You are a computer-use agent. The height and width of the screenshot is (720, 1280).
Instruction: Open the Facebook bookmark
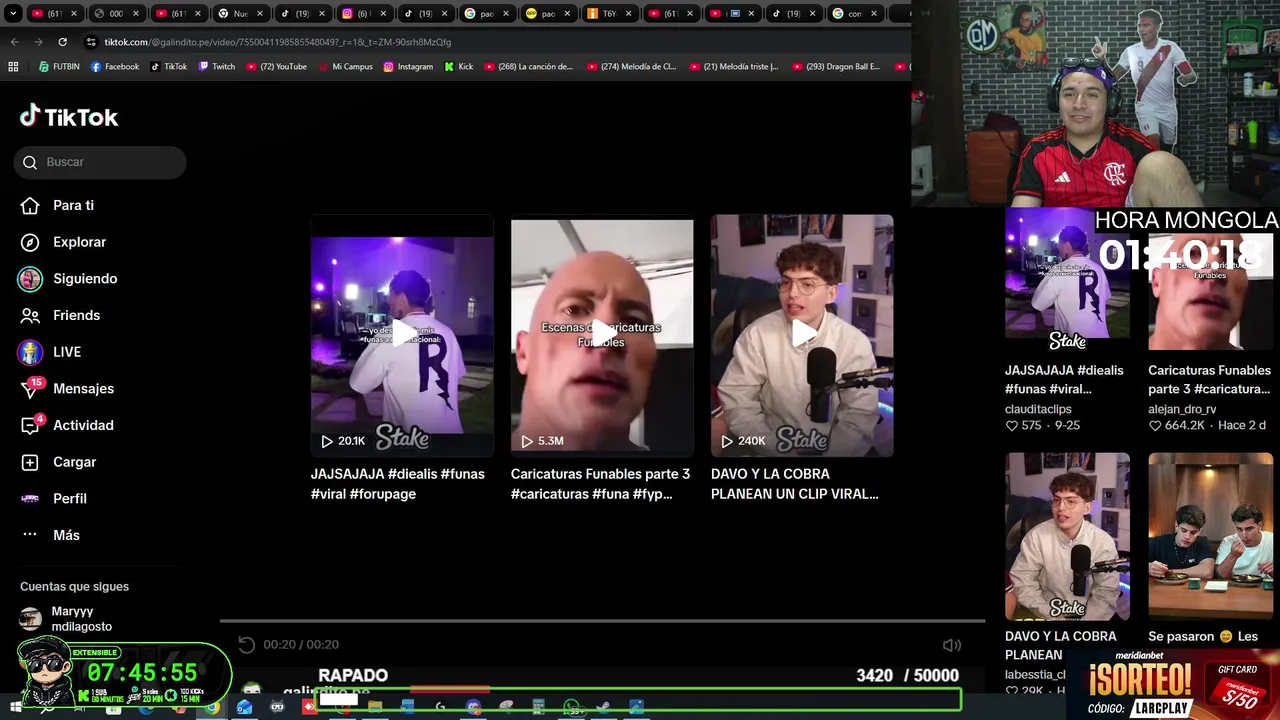coord(115,67)
